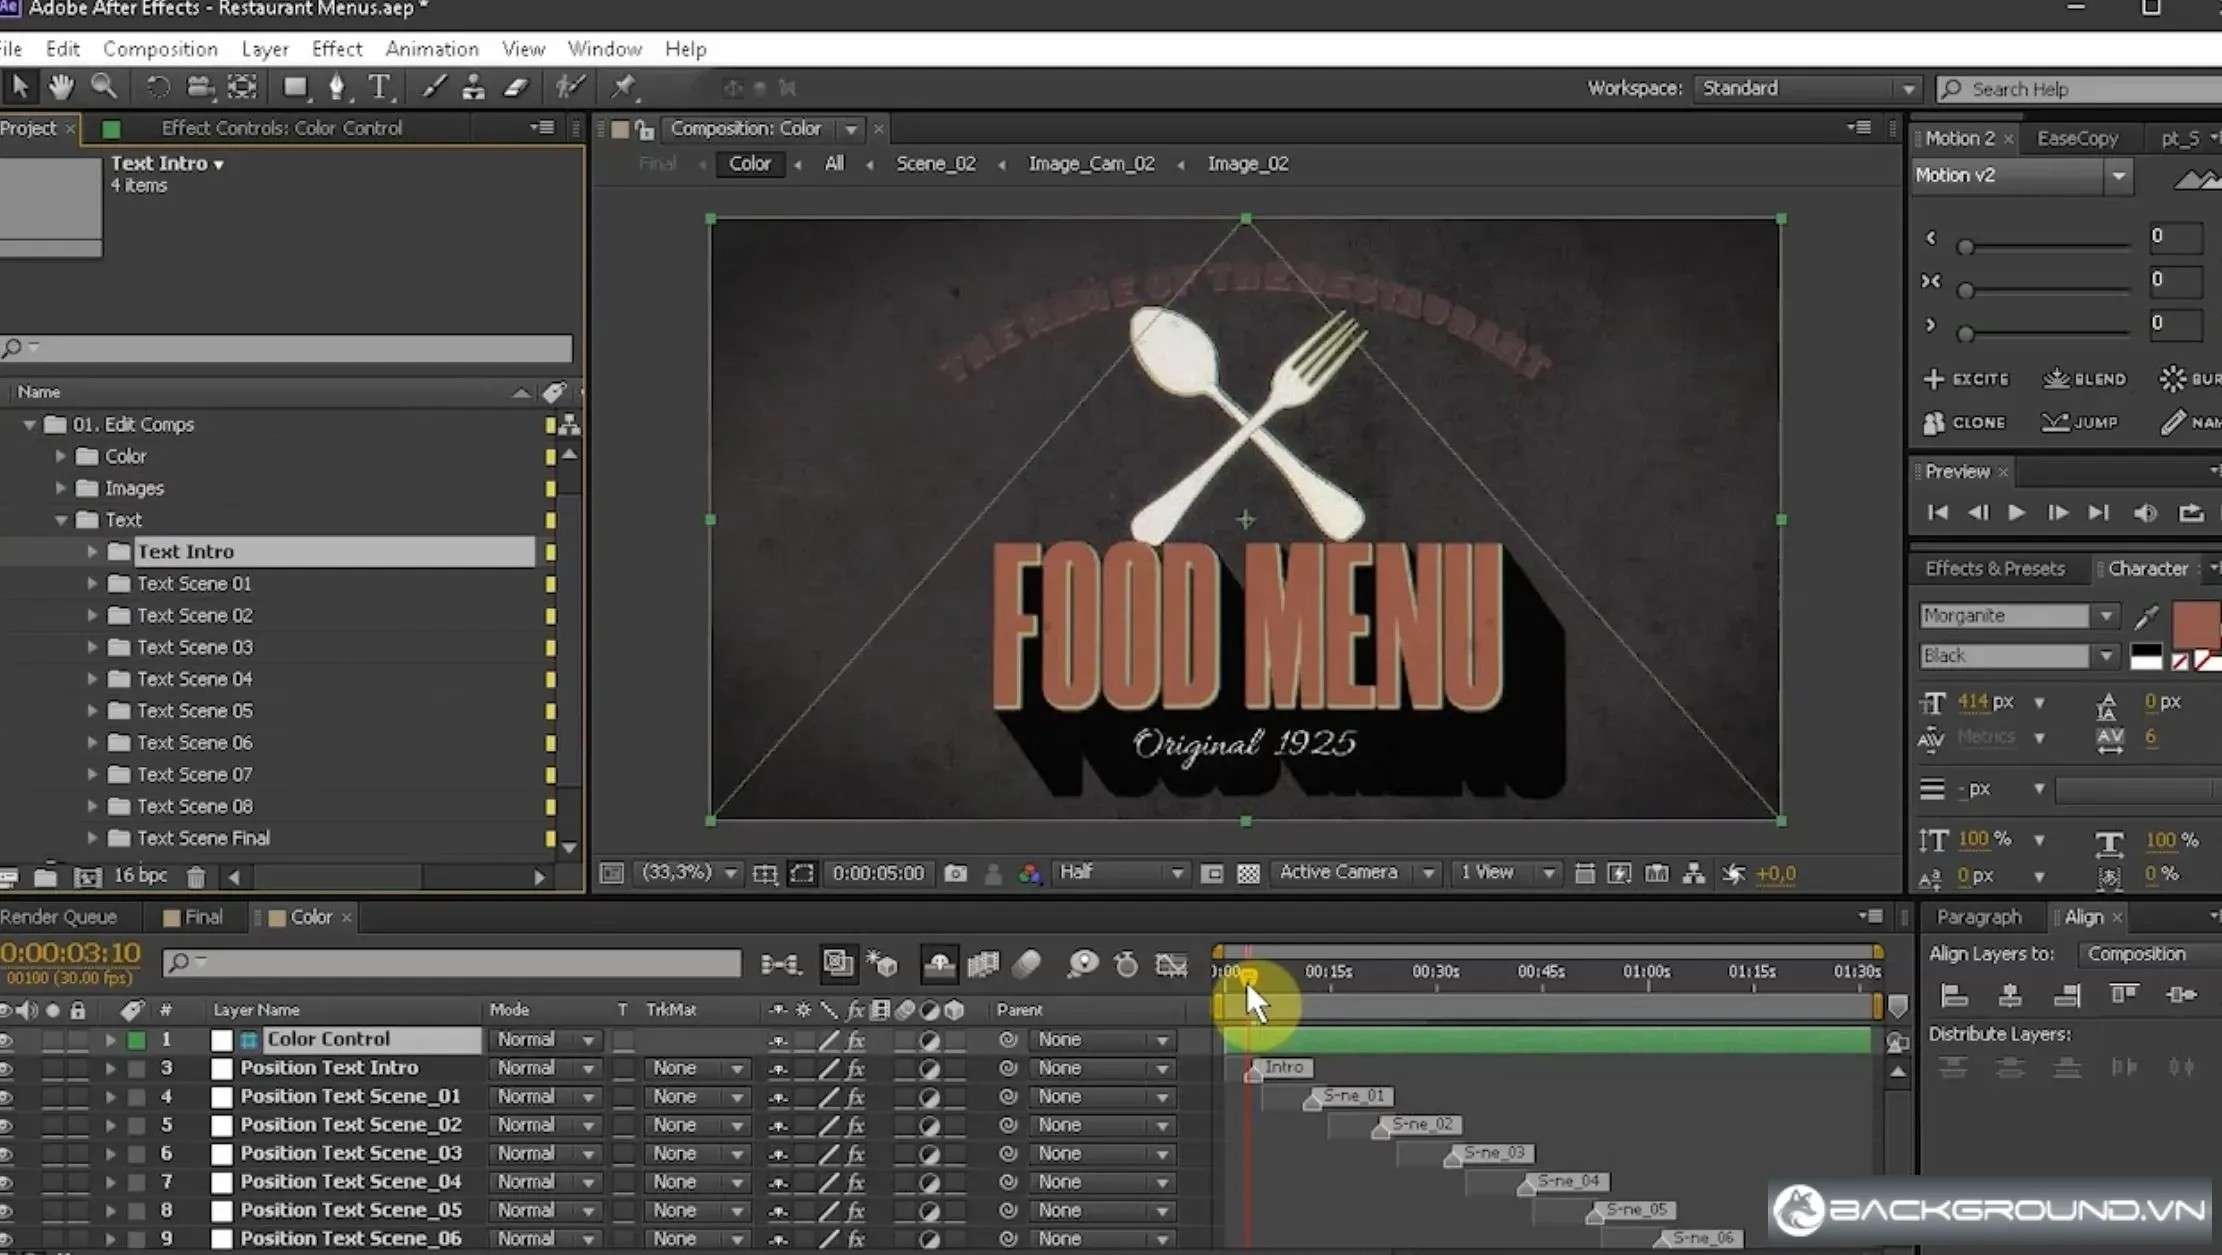Select the Rotation tool

157,87
